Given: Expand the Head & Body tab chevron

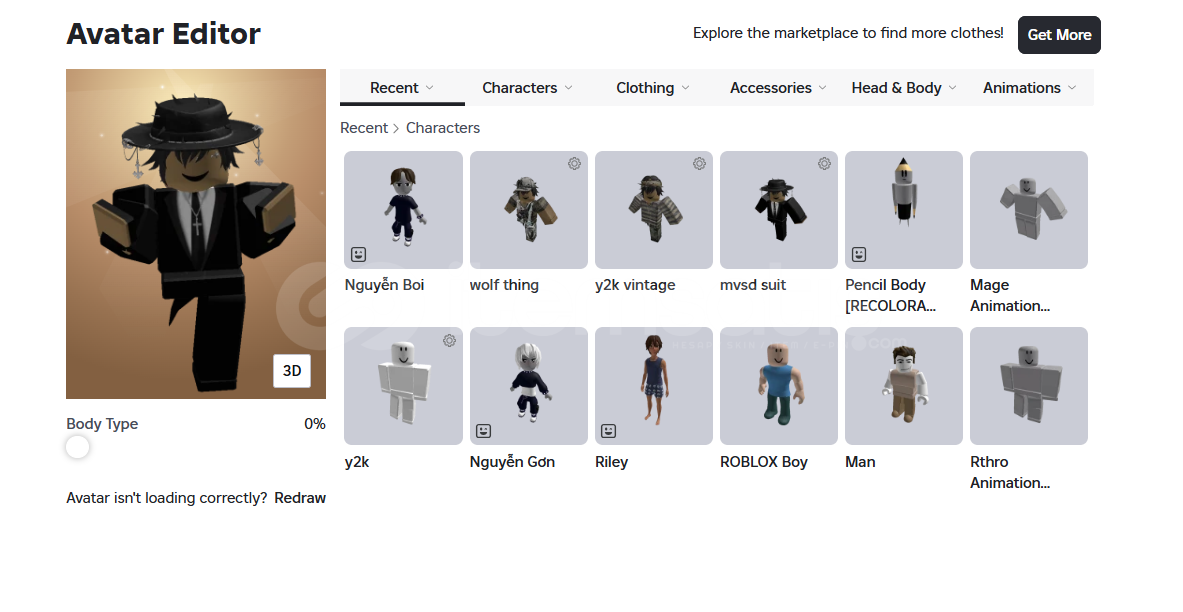Looking at the screenshot, I should click(x=953, y=88).
